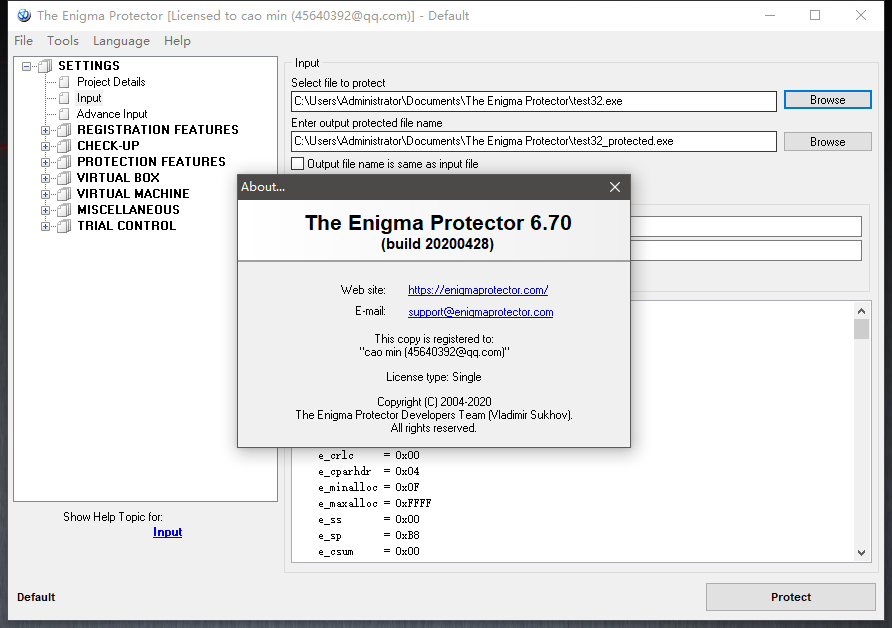Click the e_maxalloc = 0xFFFF line
The image size is (892, 628).
pyautogui.click(x=374, y=503)
